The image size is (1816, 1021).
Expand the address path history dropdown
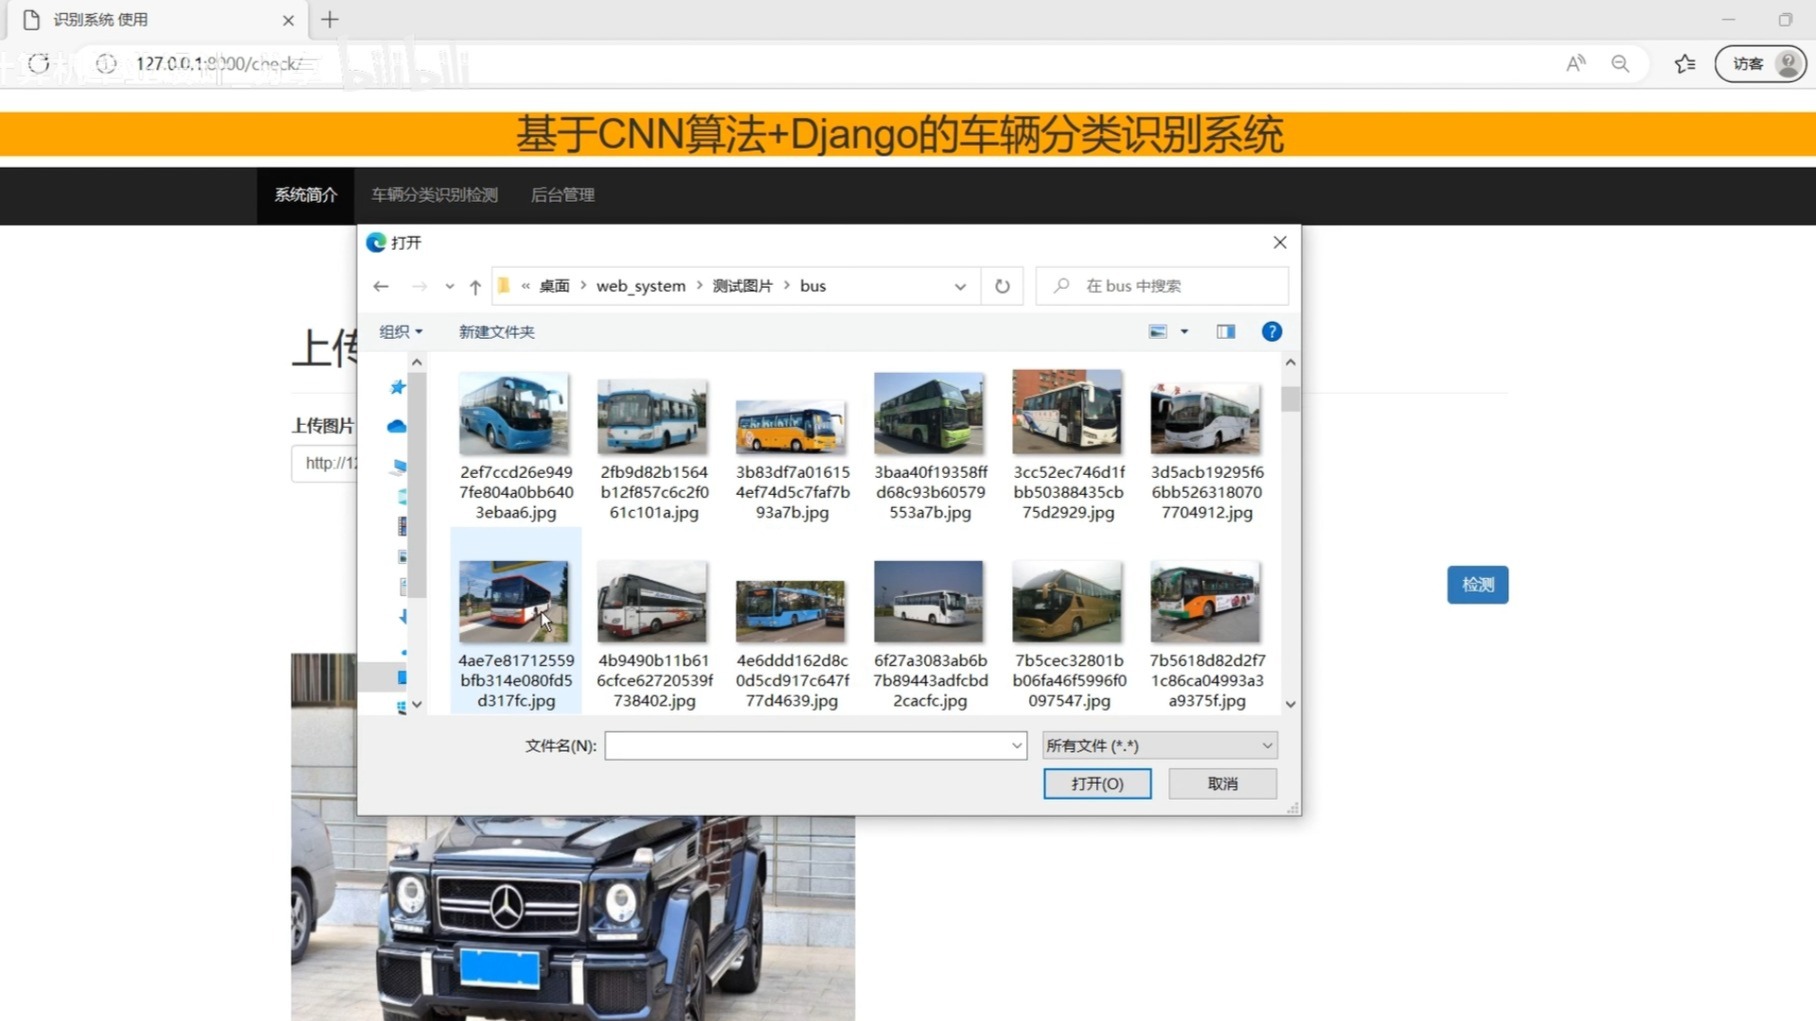click(960, 287)
